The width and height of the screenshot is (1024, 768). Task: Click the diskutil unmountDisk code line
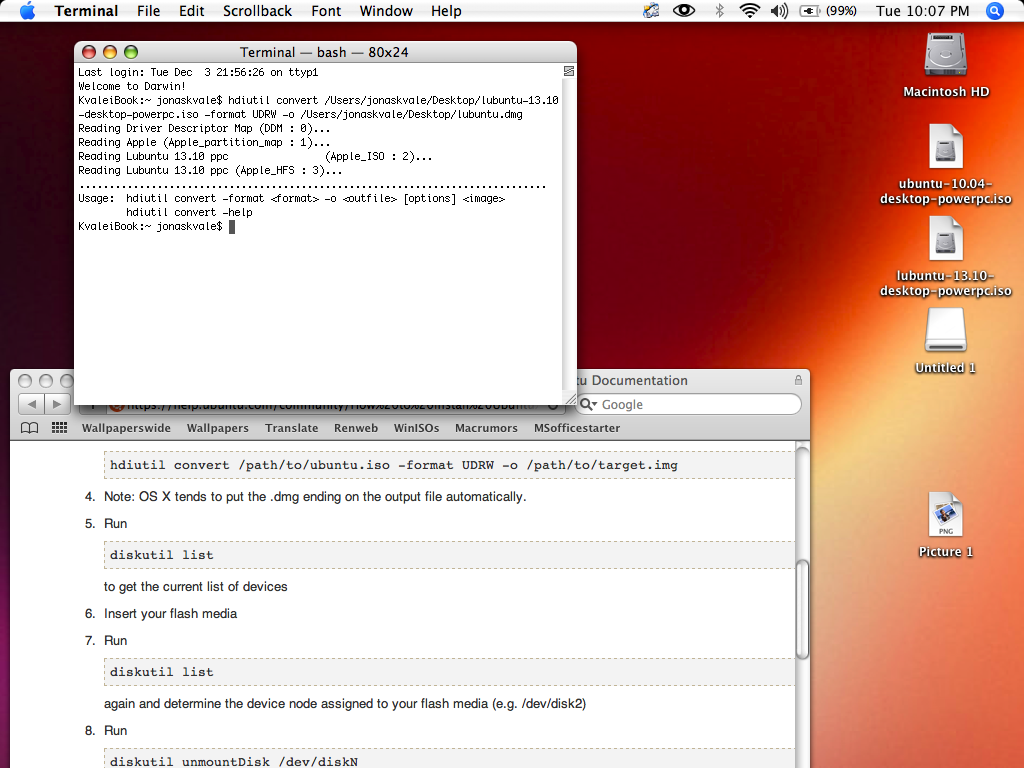click(x=449, y=759)
